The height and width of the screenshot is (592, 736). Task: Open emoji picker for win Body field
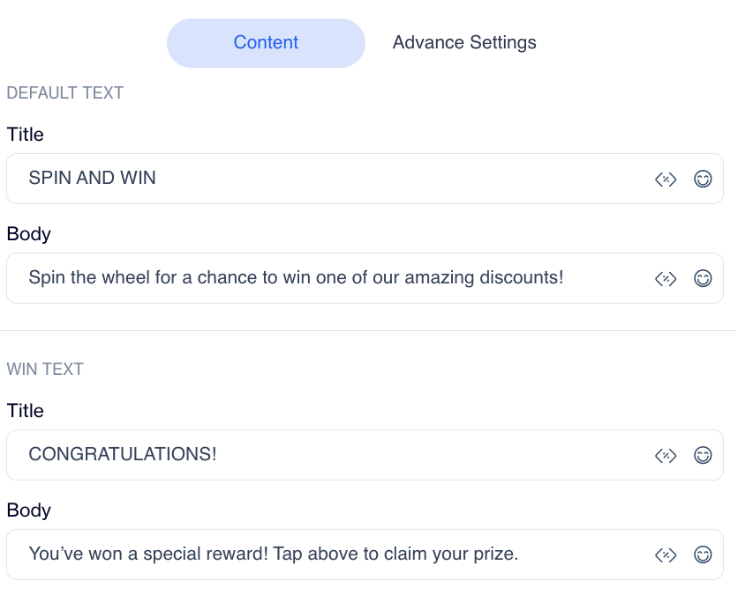[x=703, y=555]
